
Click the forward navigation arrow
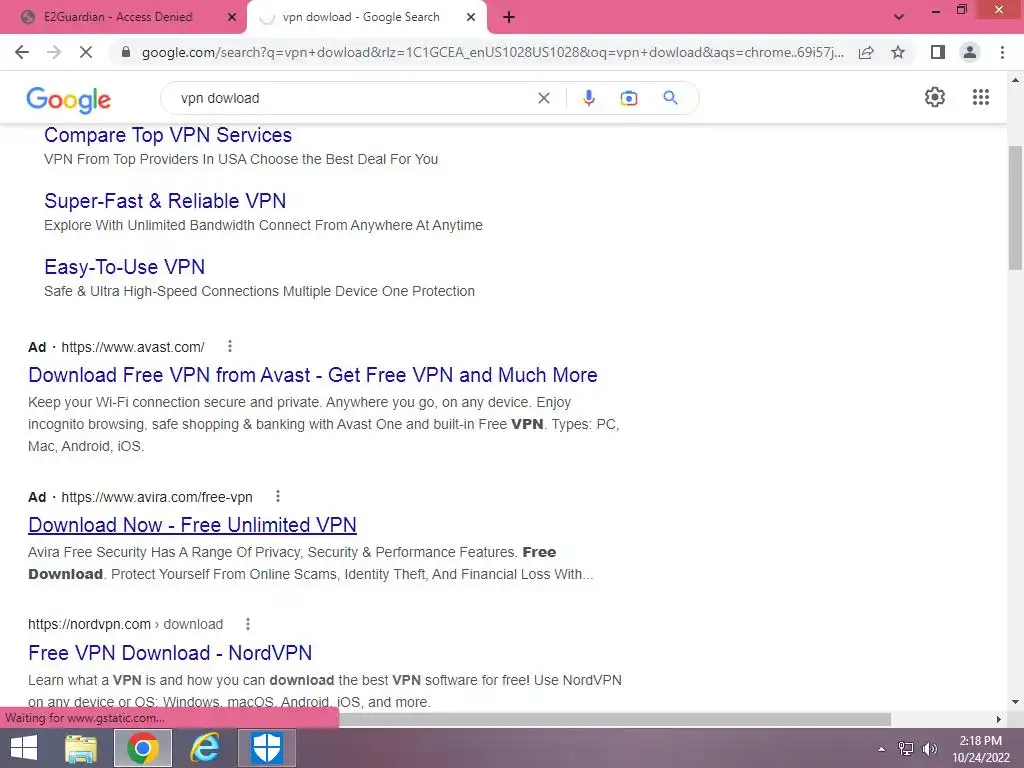coord(54,52)
